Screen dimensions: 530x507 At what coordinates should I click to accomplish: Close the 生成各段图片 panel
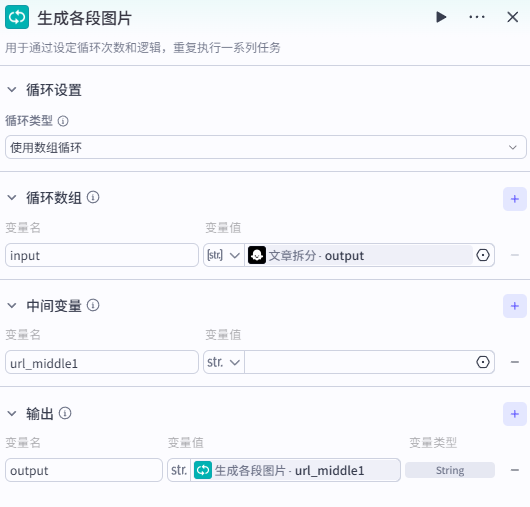point(513,17)
